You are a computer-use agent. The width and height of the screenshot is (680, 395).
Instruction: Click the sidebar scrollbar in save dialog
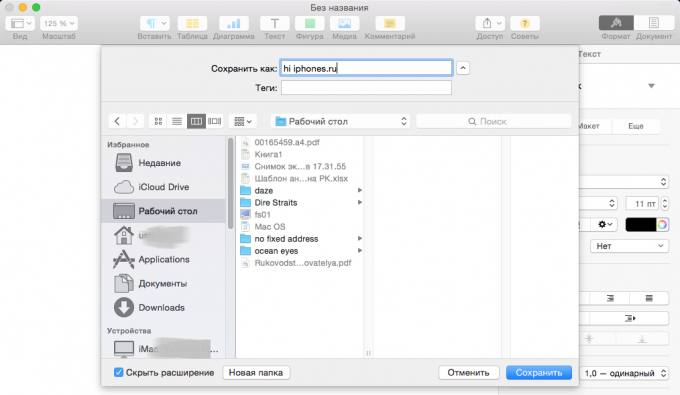pyautogui.click(x=230, y=183)
